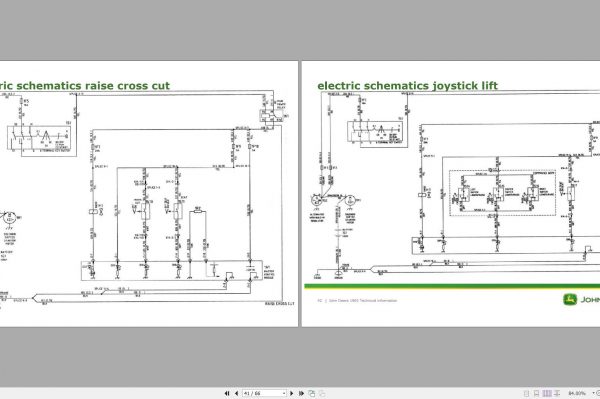600x399 pixels.
Task: Open the page number dropdown arrow
Action: pyautogui.click(x=284, y=393)
